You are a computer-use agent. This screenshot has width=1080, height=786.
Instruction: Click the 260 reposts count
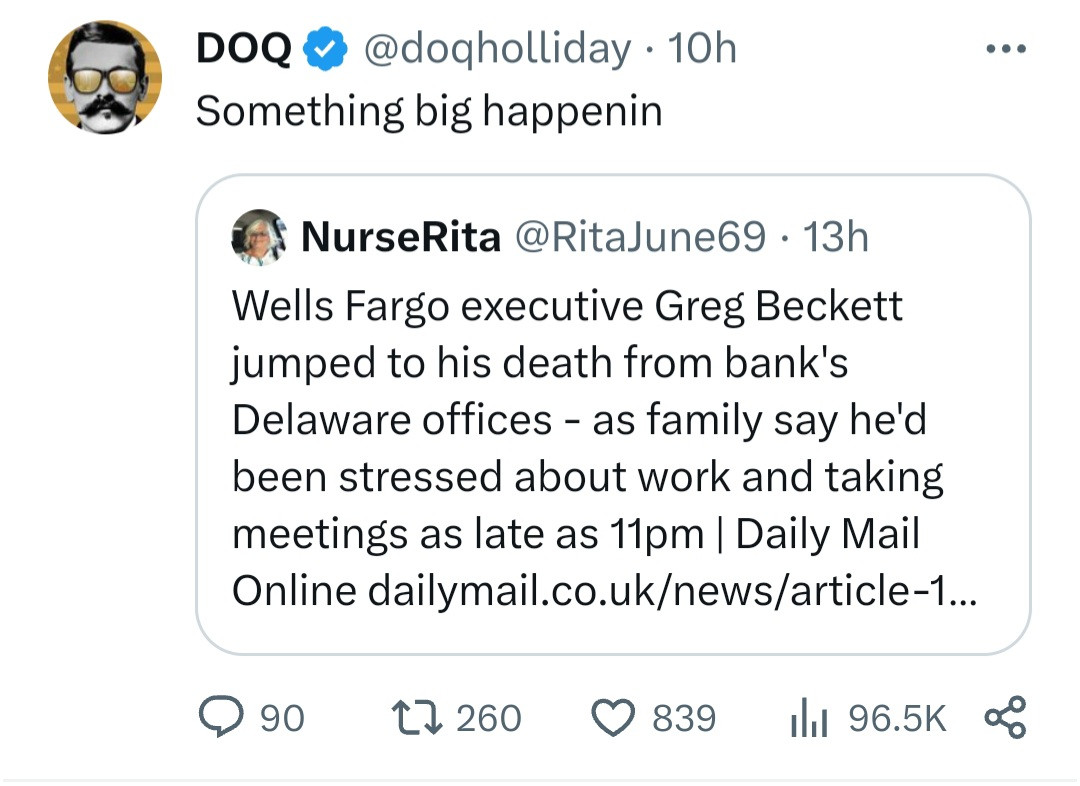tap(489, 718)
